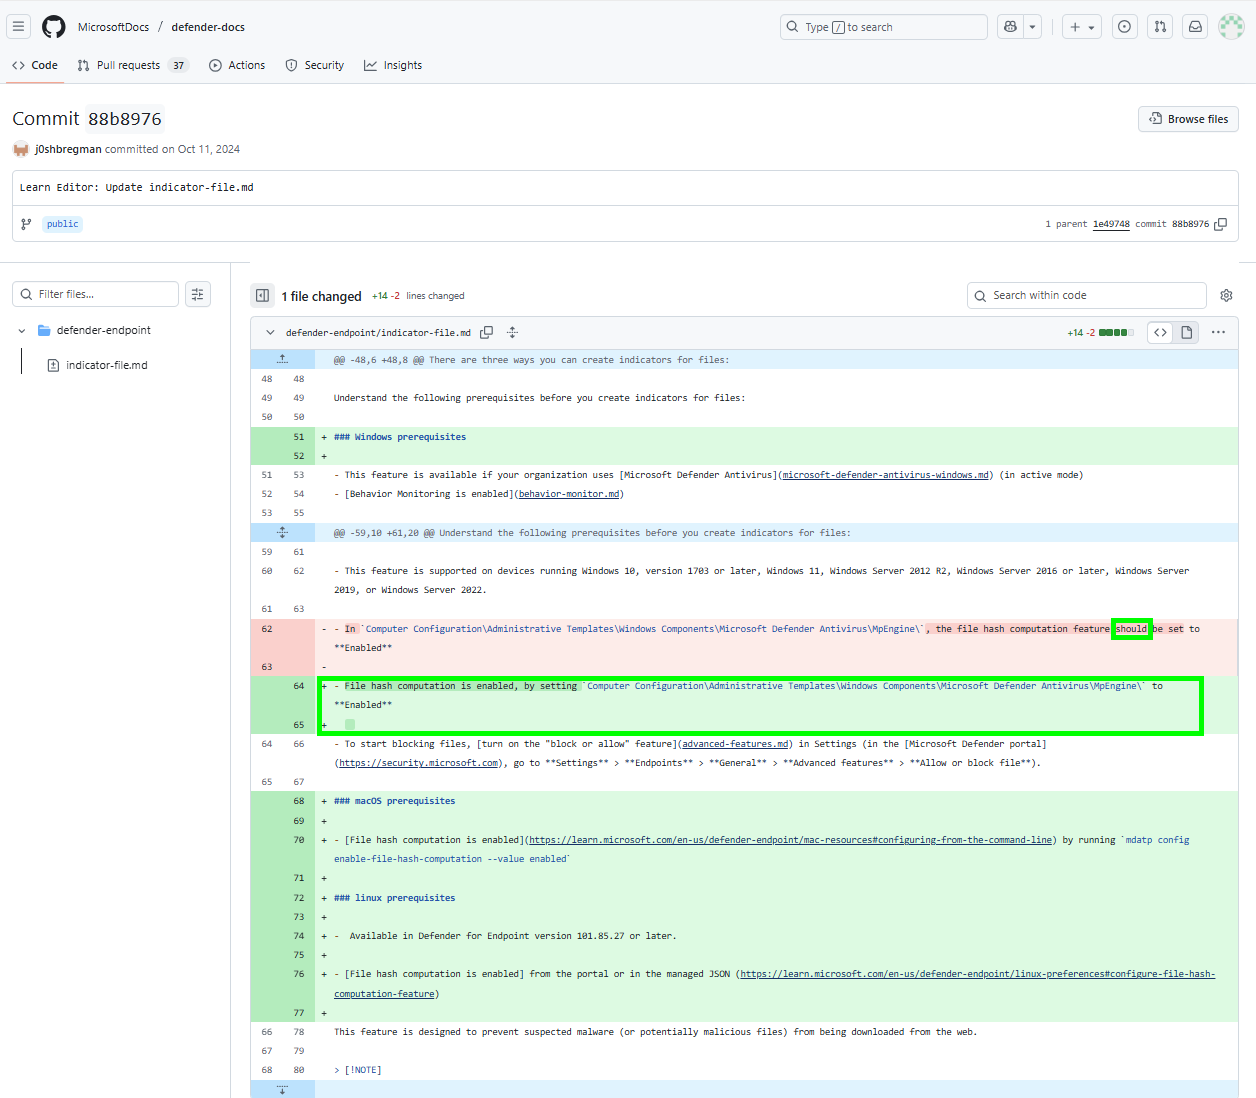Open file tree filter options icon
Viewport: 1256px width, 1098px height.
198,294
